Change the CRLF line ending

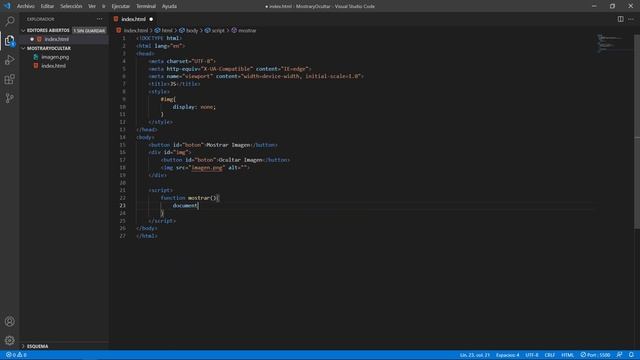point(550,355)
